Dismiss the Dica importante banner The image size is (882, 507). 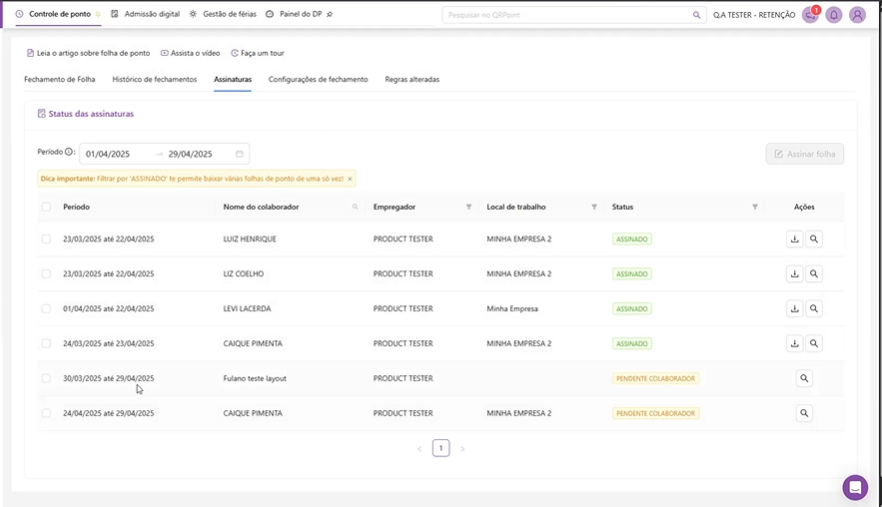pyautogui.click(x=350, y=179)
